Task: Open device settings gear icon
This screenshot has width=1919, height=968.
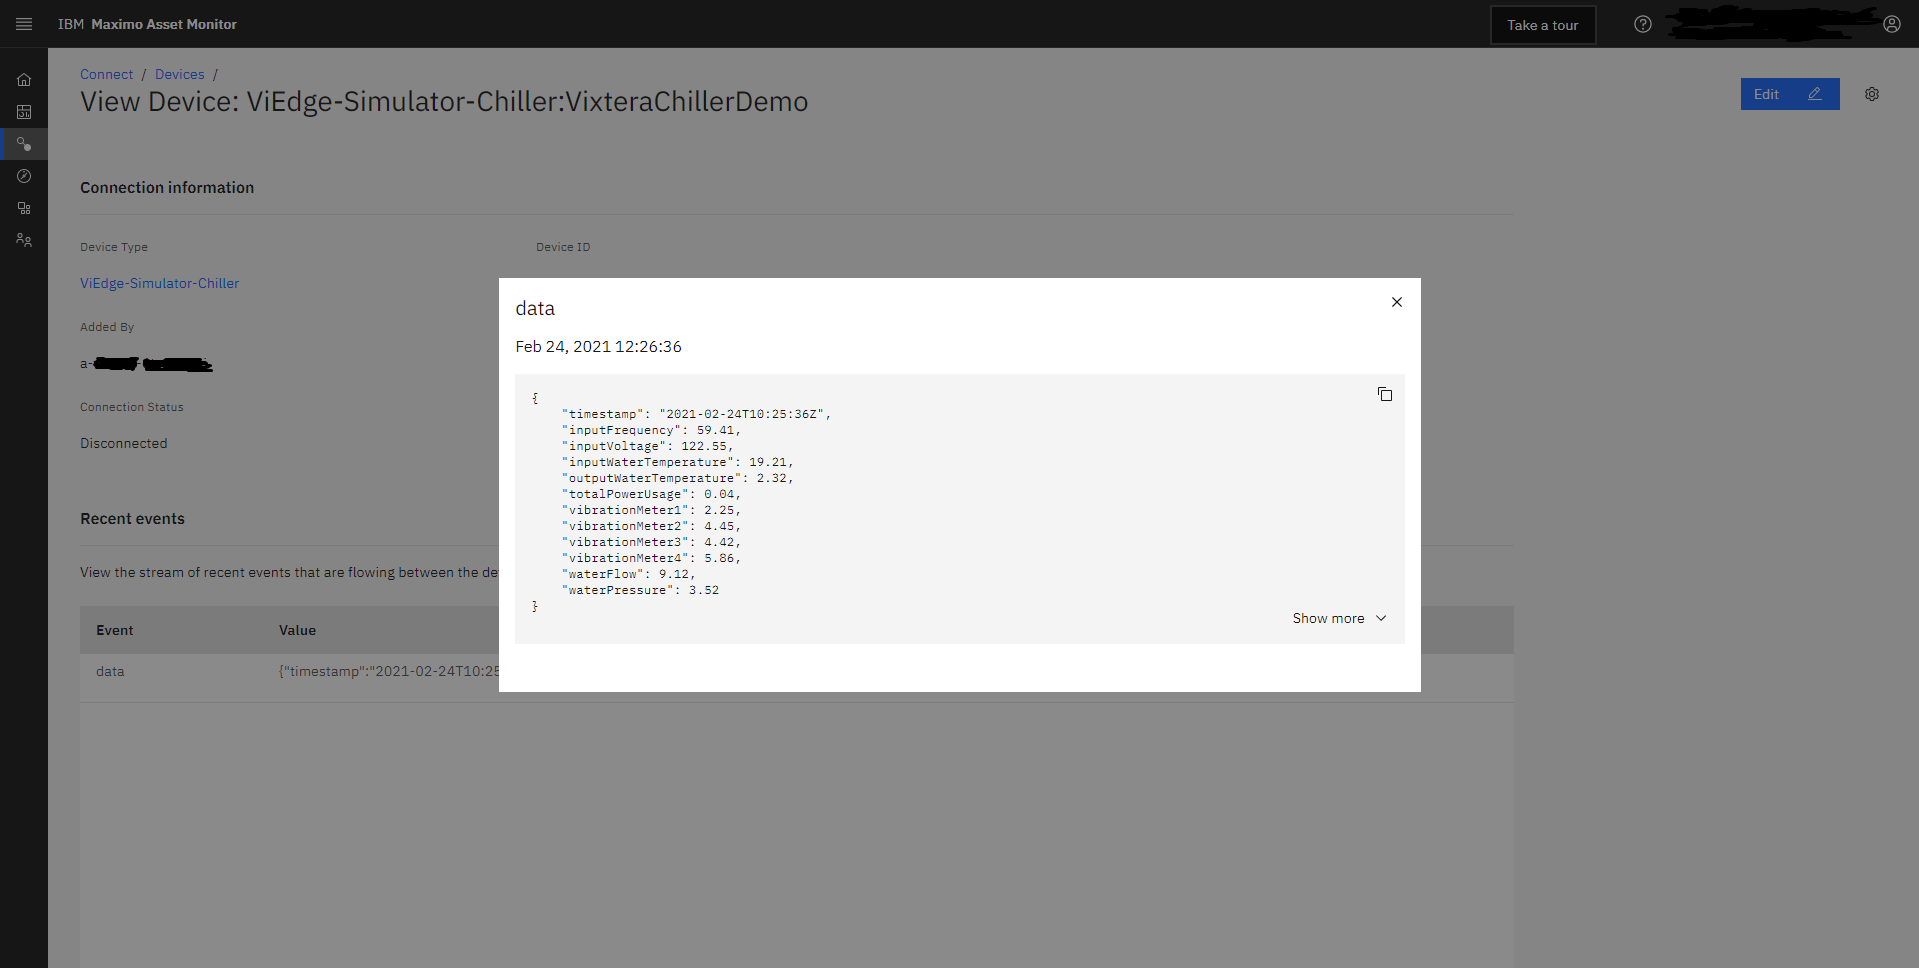Action: 1872,94
